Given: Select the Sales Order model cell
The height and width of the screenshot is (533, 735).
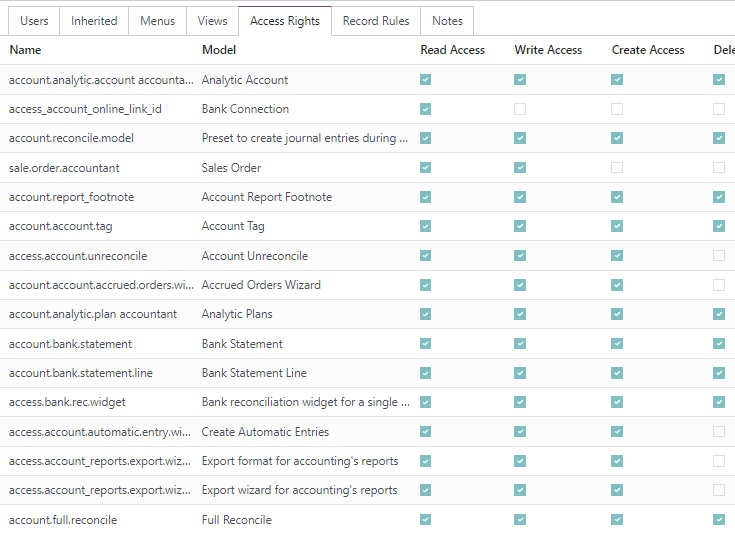Looking at the screenshot, I should tap(231, 168).
